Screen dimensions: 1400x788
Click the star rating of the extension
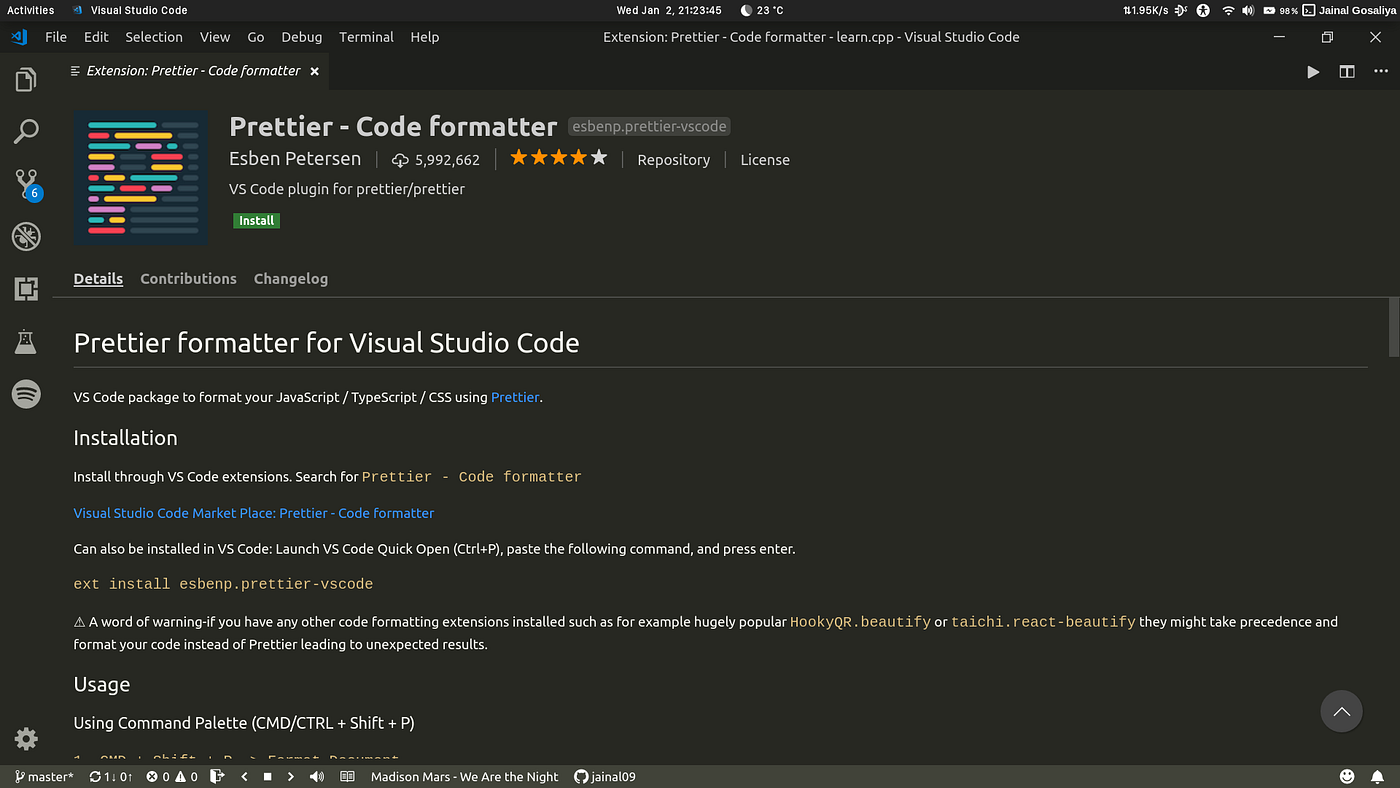point(559,158)
